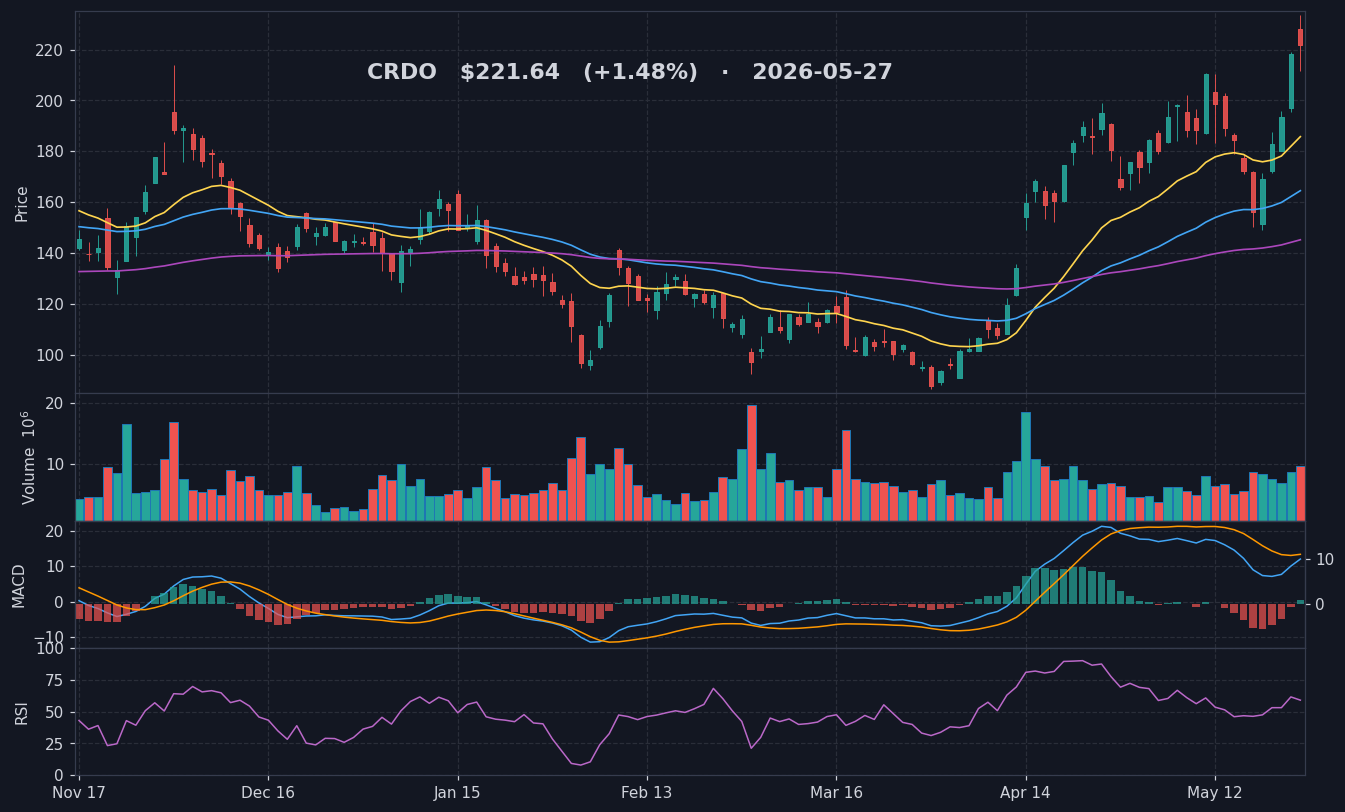Click the 220 price axis value
Screen dimensions: 1345x812
[x=49, y=51]
